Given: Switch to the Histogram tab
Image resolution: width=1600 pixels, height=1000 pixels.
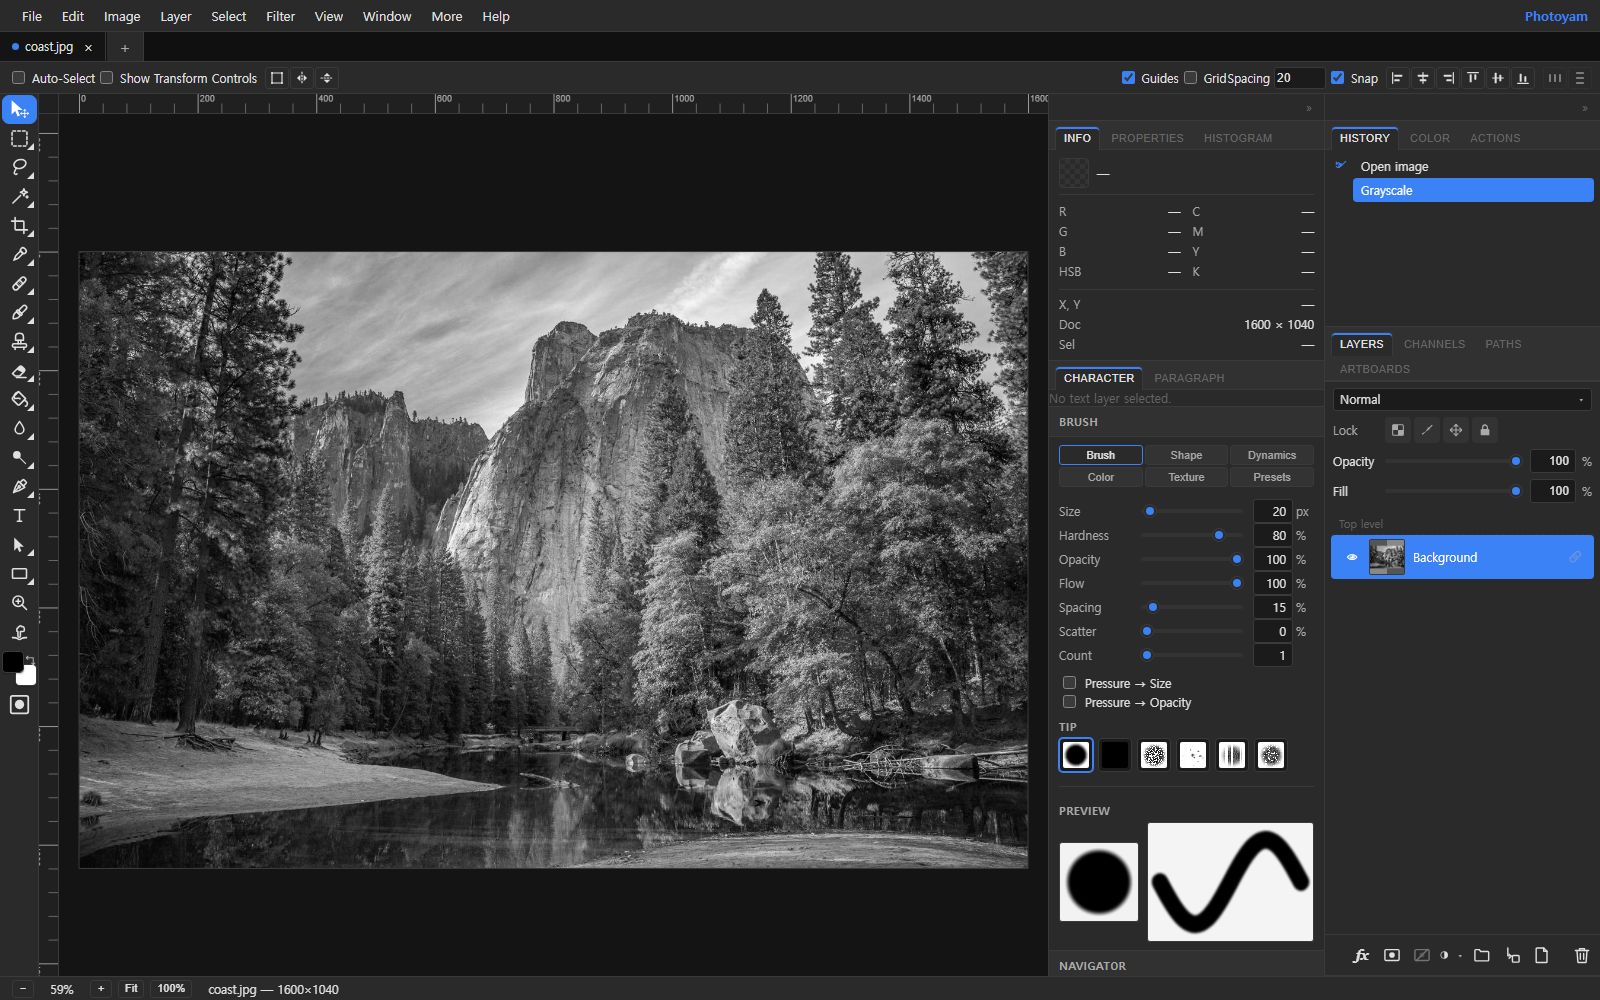Looking at the screenshot, I should click(x=1237, y=138).
